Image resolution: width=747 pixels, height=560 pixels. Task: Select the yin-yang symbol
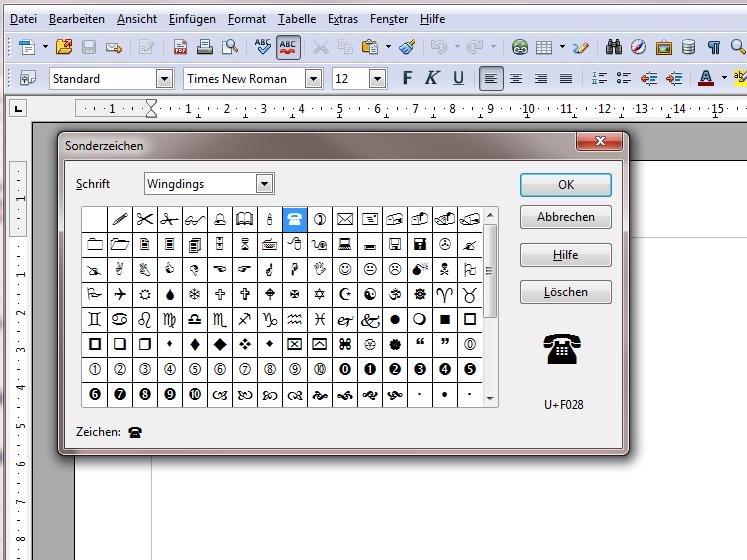click(370, 294)
